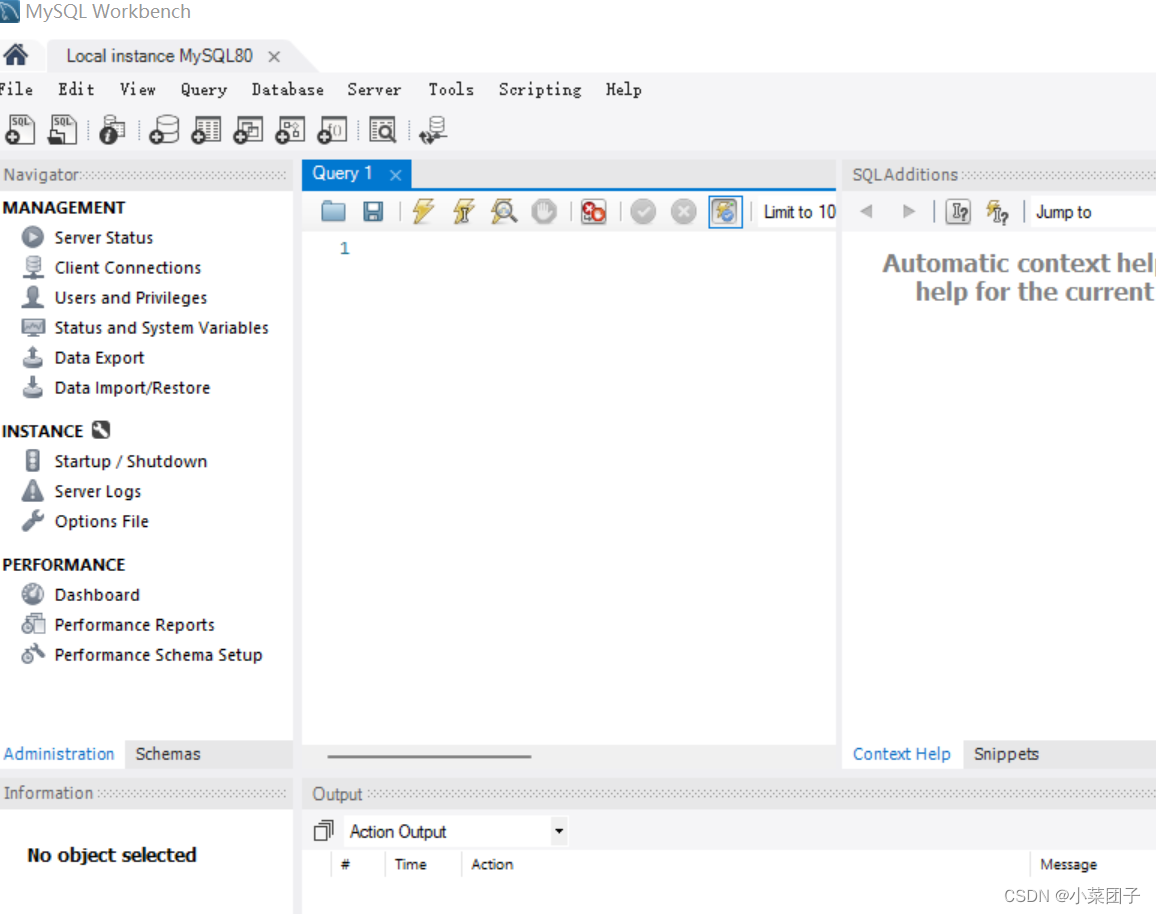The width and height of the screenshot is (1156, 914).
Task: Click the copy icon beside Action Output
Action: tap(323, 831)
